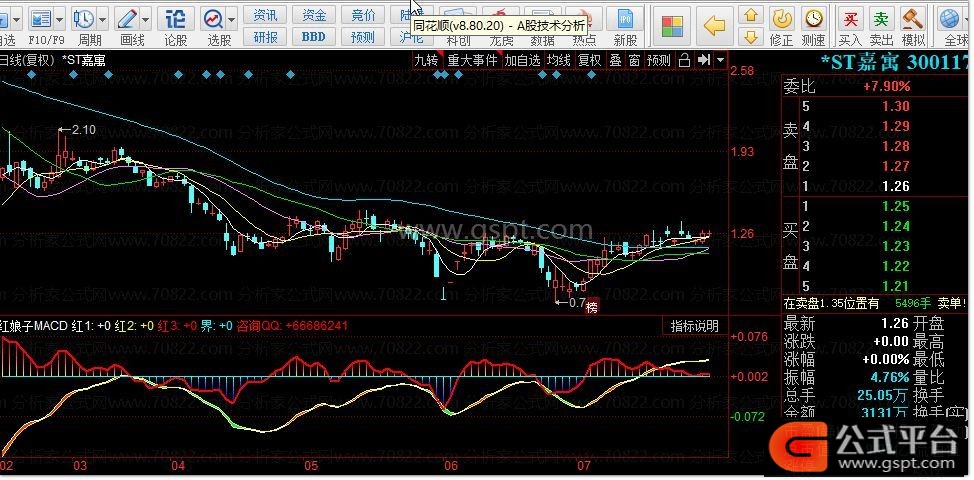Expand the dropdown arrow beside 自选
Screen dimensions: 974x480
tap(16, 19)
